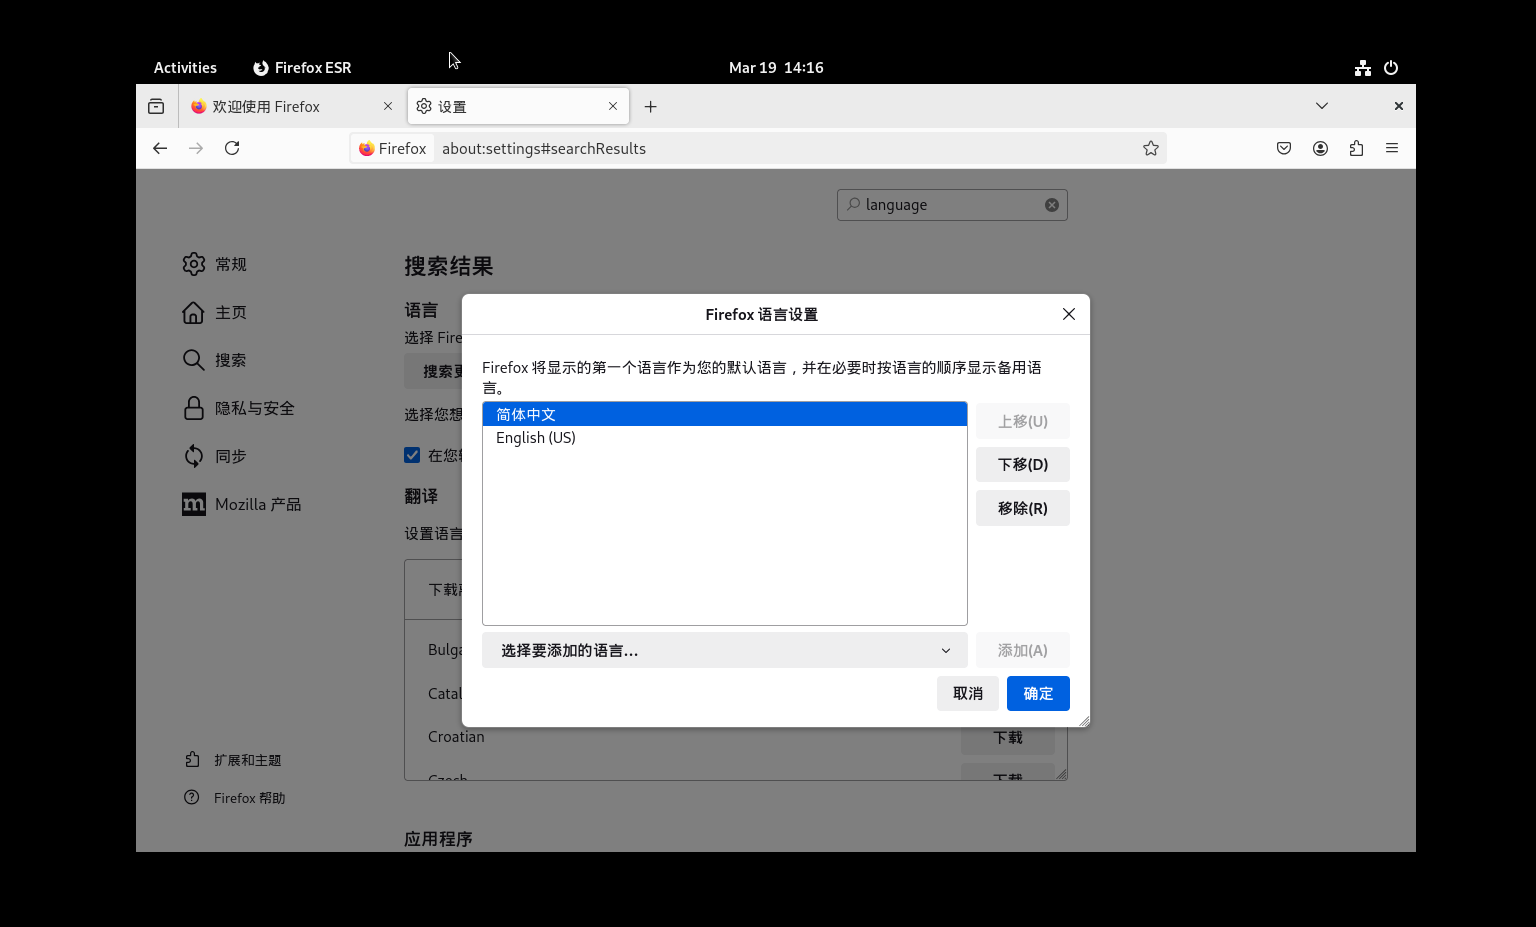Viewport: 1536px width, 927px height.
Task: Open the GNOME Activities overview
Action: [185, 68]
